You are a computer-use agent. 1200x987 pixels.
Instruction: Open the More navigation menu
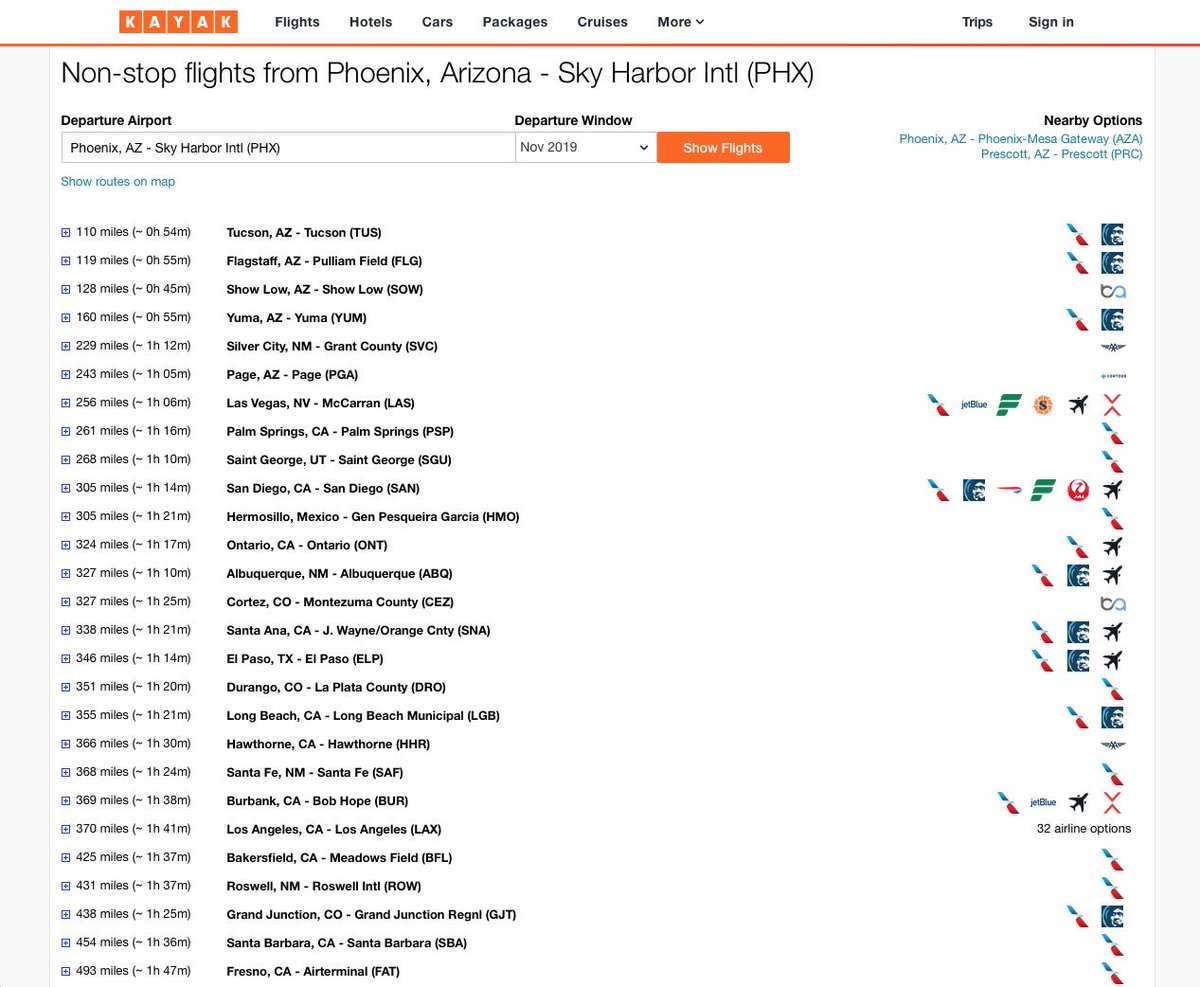pyautogui.click(x=680, y=22)
